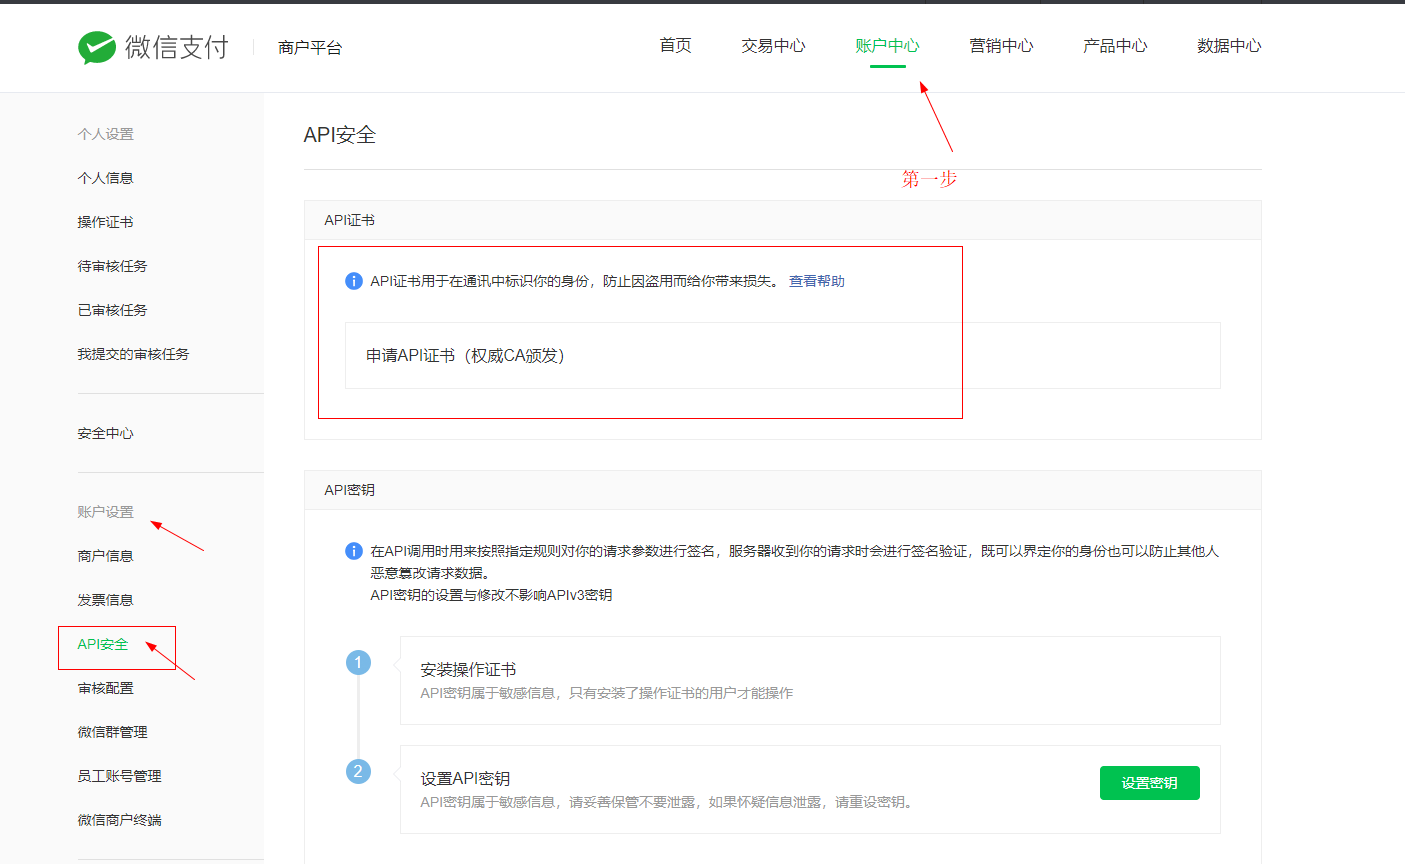Image resolution: width=1405 pixels, height=864 pixels.
Task: Click the 账户设置 sidebar group label
Action: (105, 512)
